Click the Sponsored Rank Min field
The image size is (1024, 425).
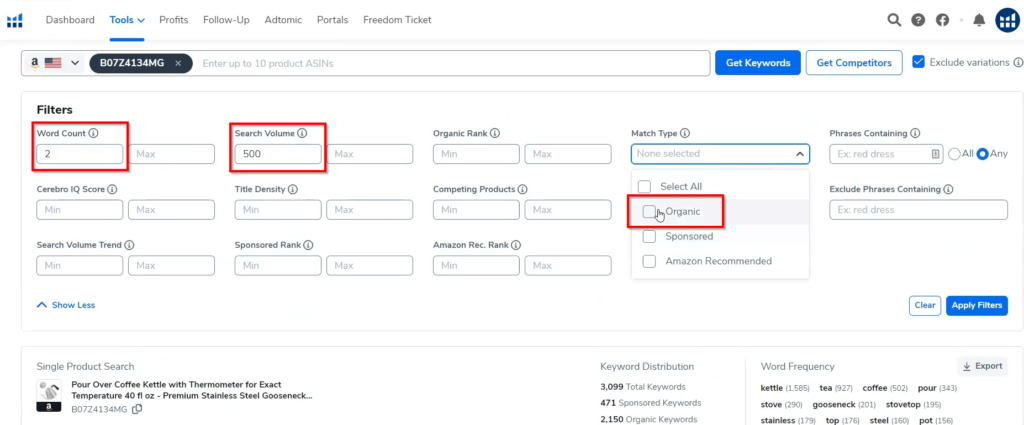[x=278, y=266]
